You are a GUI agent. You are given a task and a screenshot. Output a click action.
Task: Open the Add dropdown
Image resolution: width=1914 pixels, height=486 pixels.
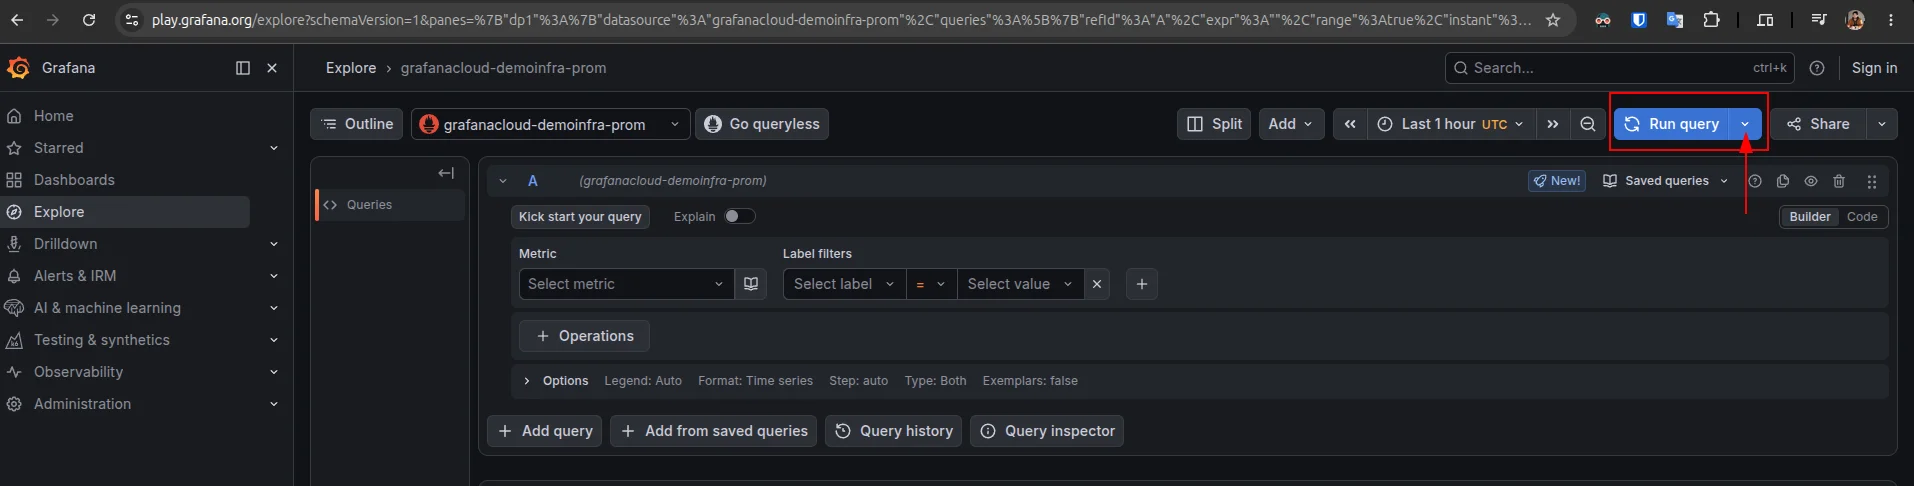coord(1292,124)
